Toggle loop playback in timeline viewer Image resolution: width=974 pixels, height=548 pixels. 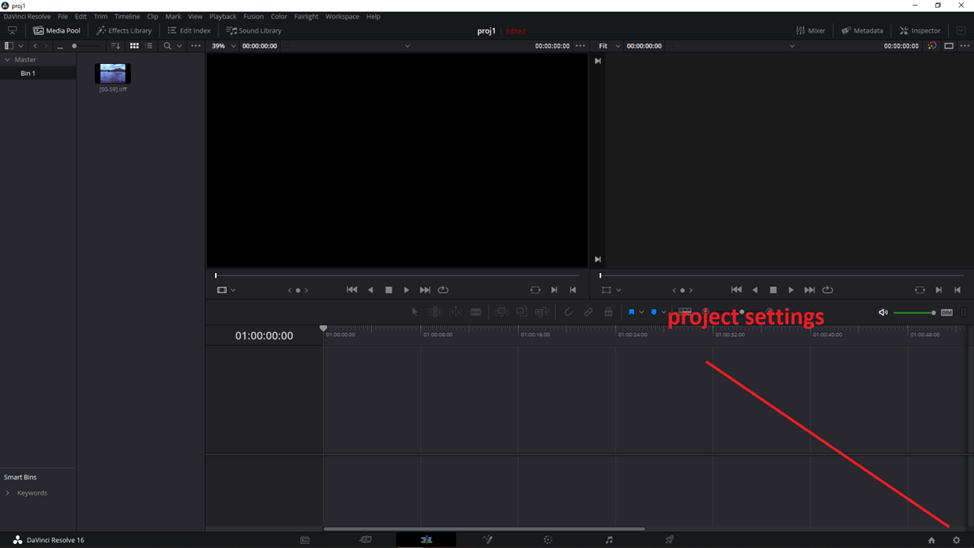[827, 290]
